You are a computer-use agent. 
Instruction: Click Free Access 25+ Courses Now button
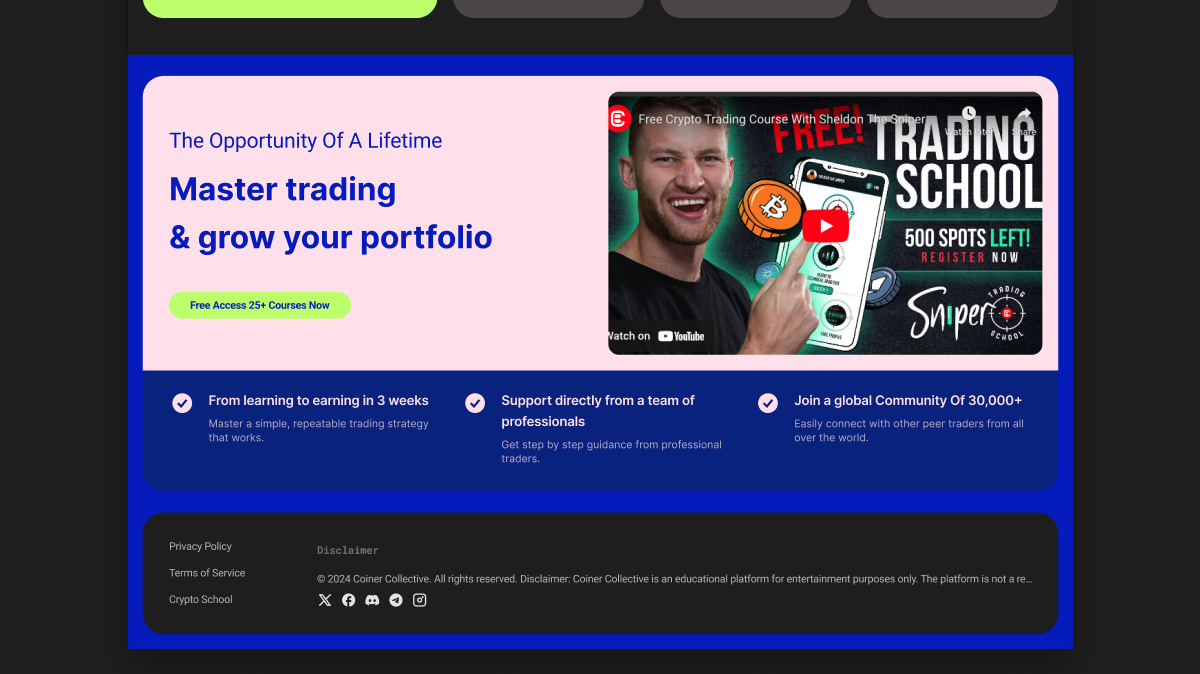tap(260, 305)
